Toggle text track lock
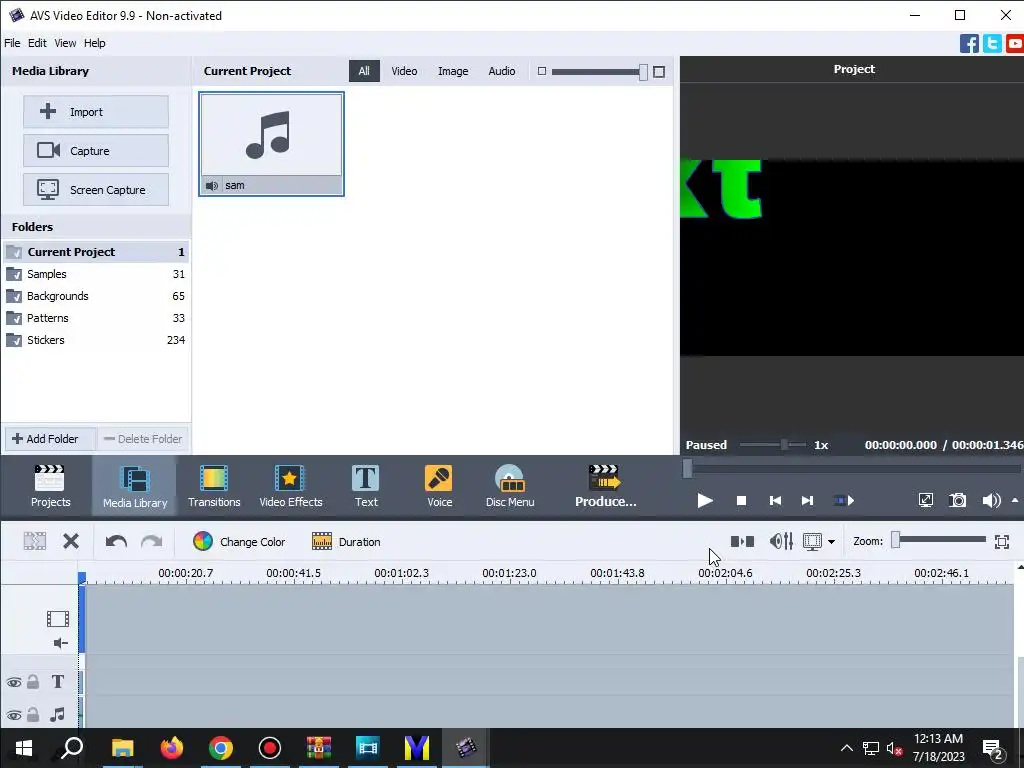The image size is (1024, 768). click(x=33, y=682)
